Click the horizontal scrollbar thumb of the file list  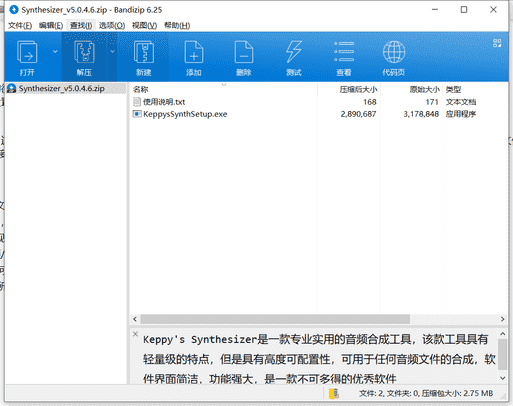pos(275,319)
